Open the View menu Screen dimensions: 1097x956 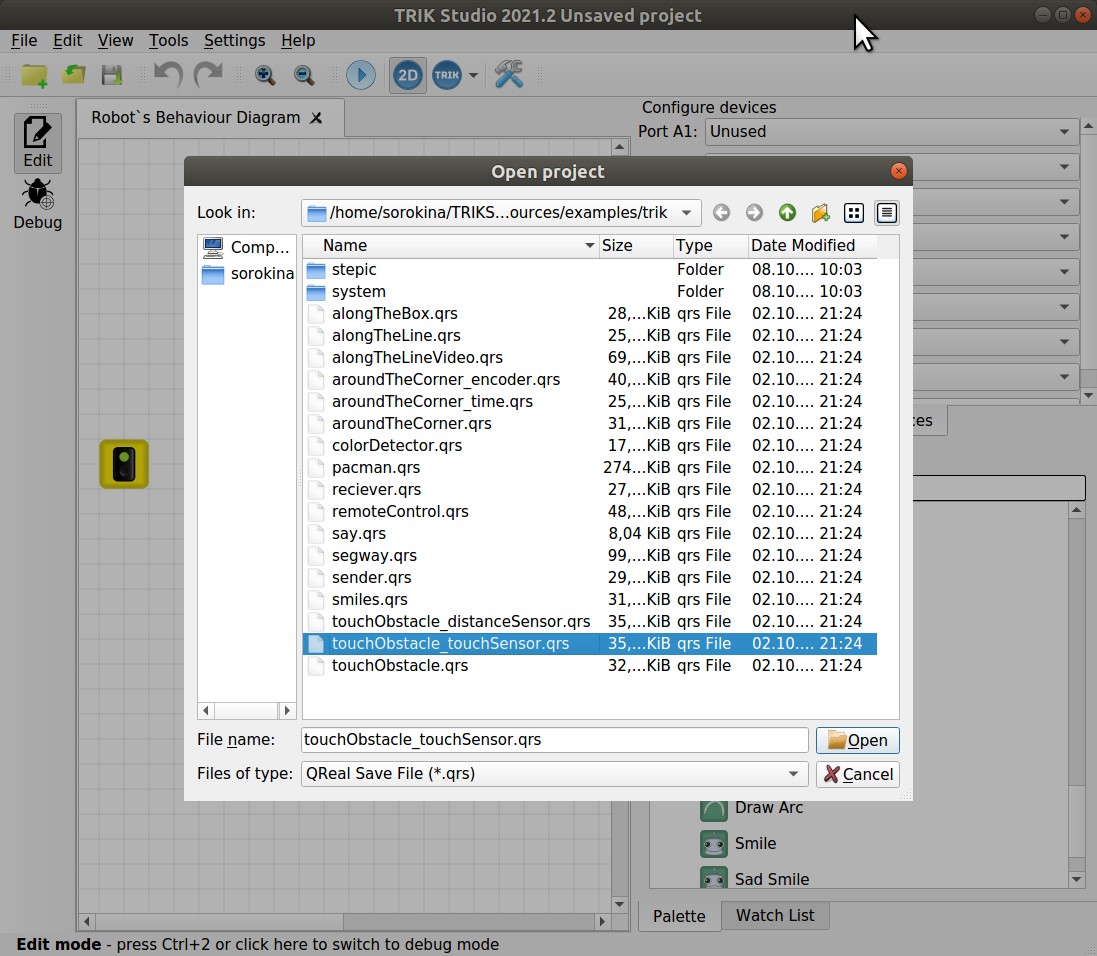(x=115, y=41)
